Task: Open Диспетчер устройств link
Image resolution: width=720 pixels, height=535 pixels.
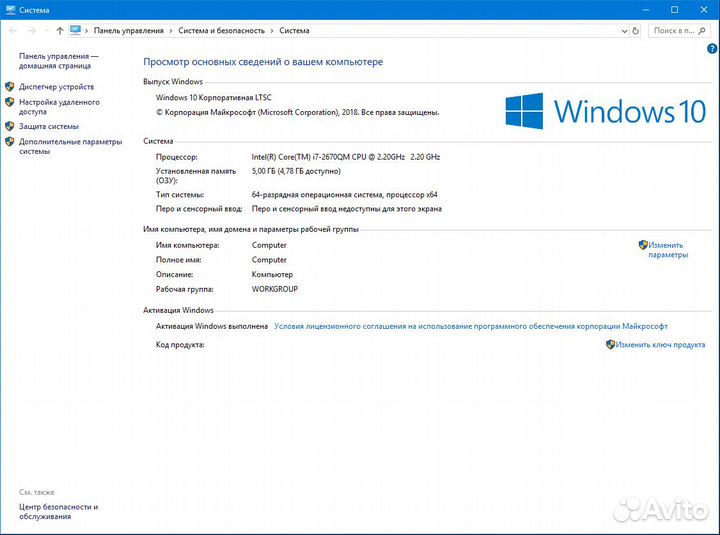Action: (x=56, y=87)
